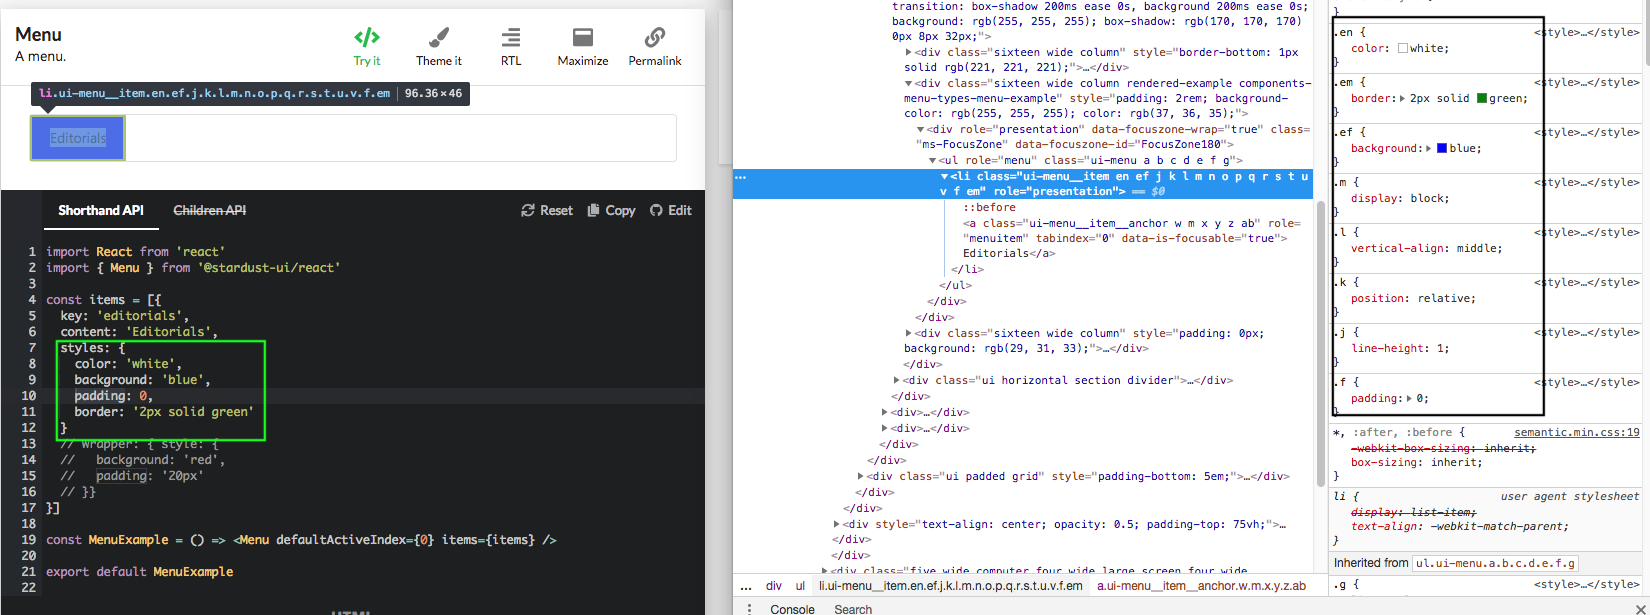Viewport: 1650px width, 615px height.
Task: Switch to Shorthand API tab
Action: [101, 210]
